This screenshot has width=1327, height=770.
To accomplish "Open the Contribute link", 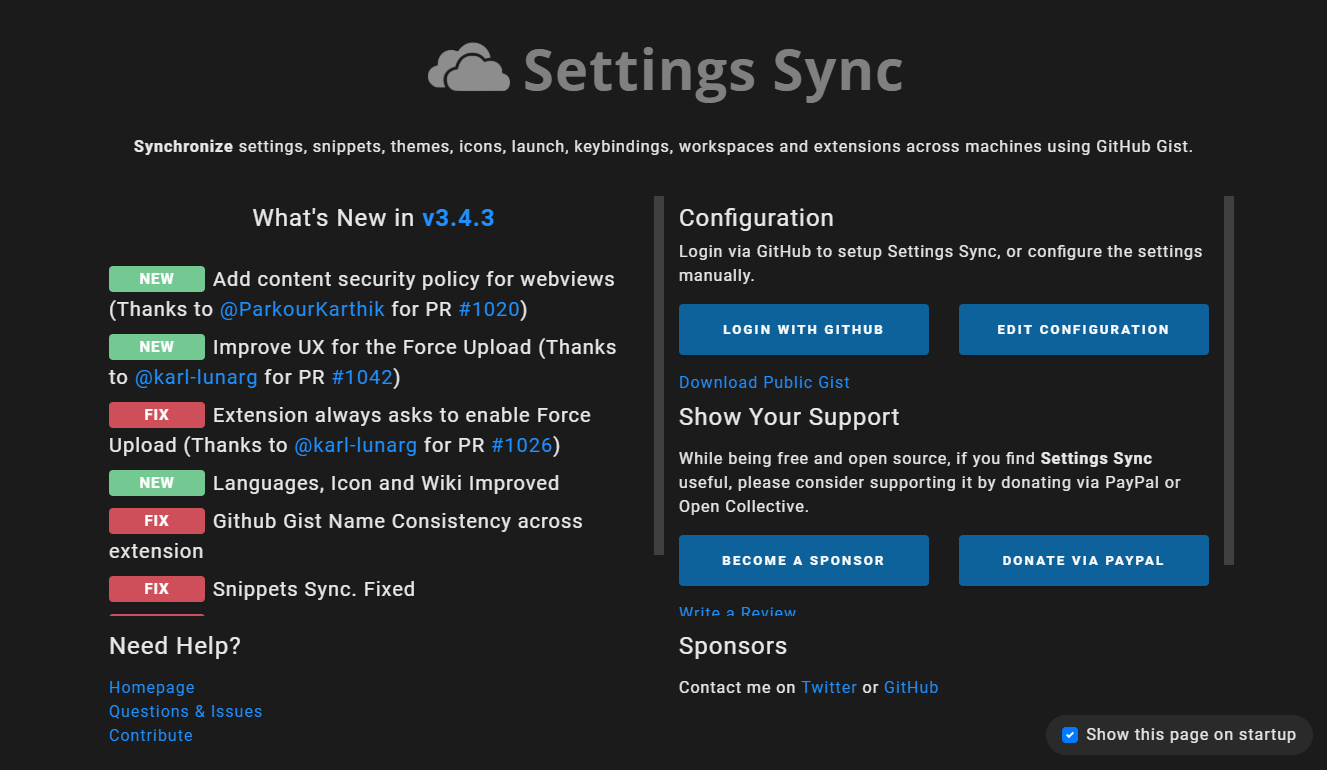I will coord(151,735).
